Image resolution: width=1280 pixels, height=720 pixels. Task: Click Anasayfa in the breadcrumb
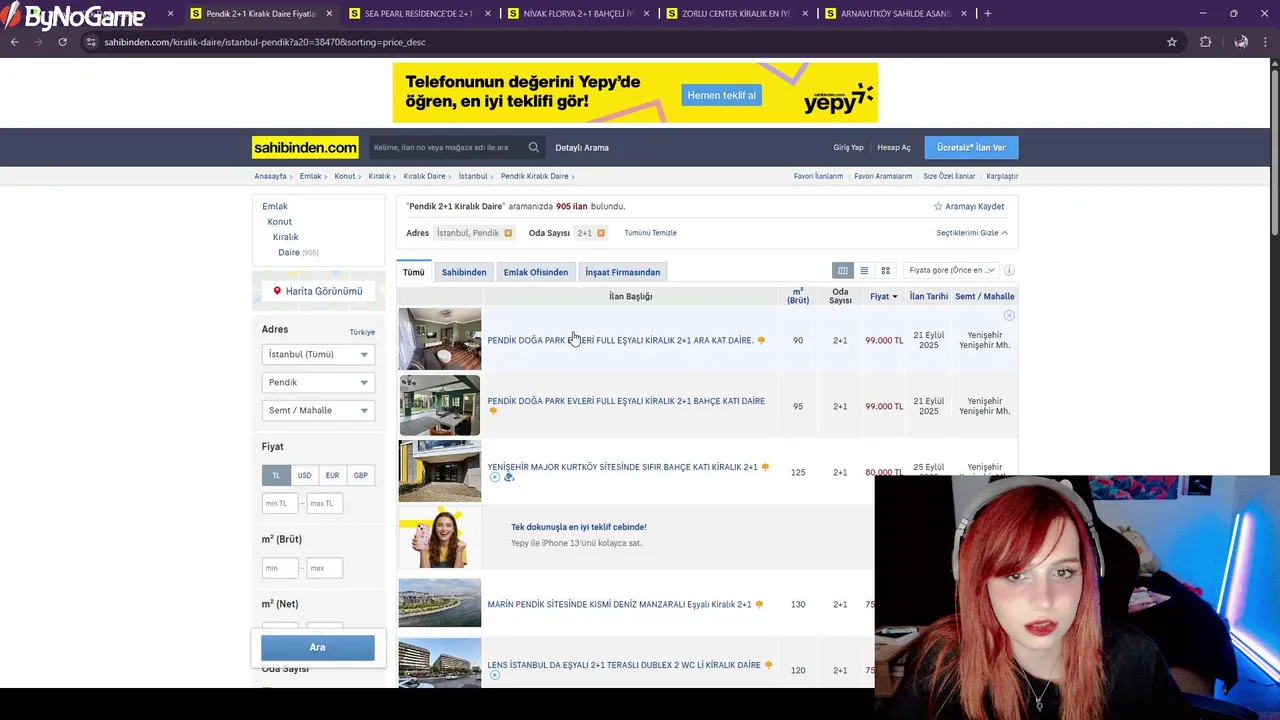click(x=270, y=176)
